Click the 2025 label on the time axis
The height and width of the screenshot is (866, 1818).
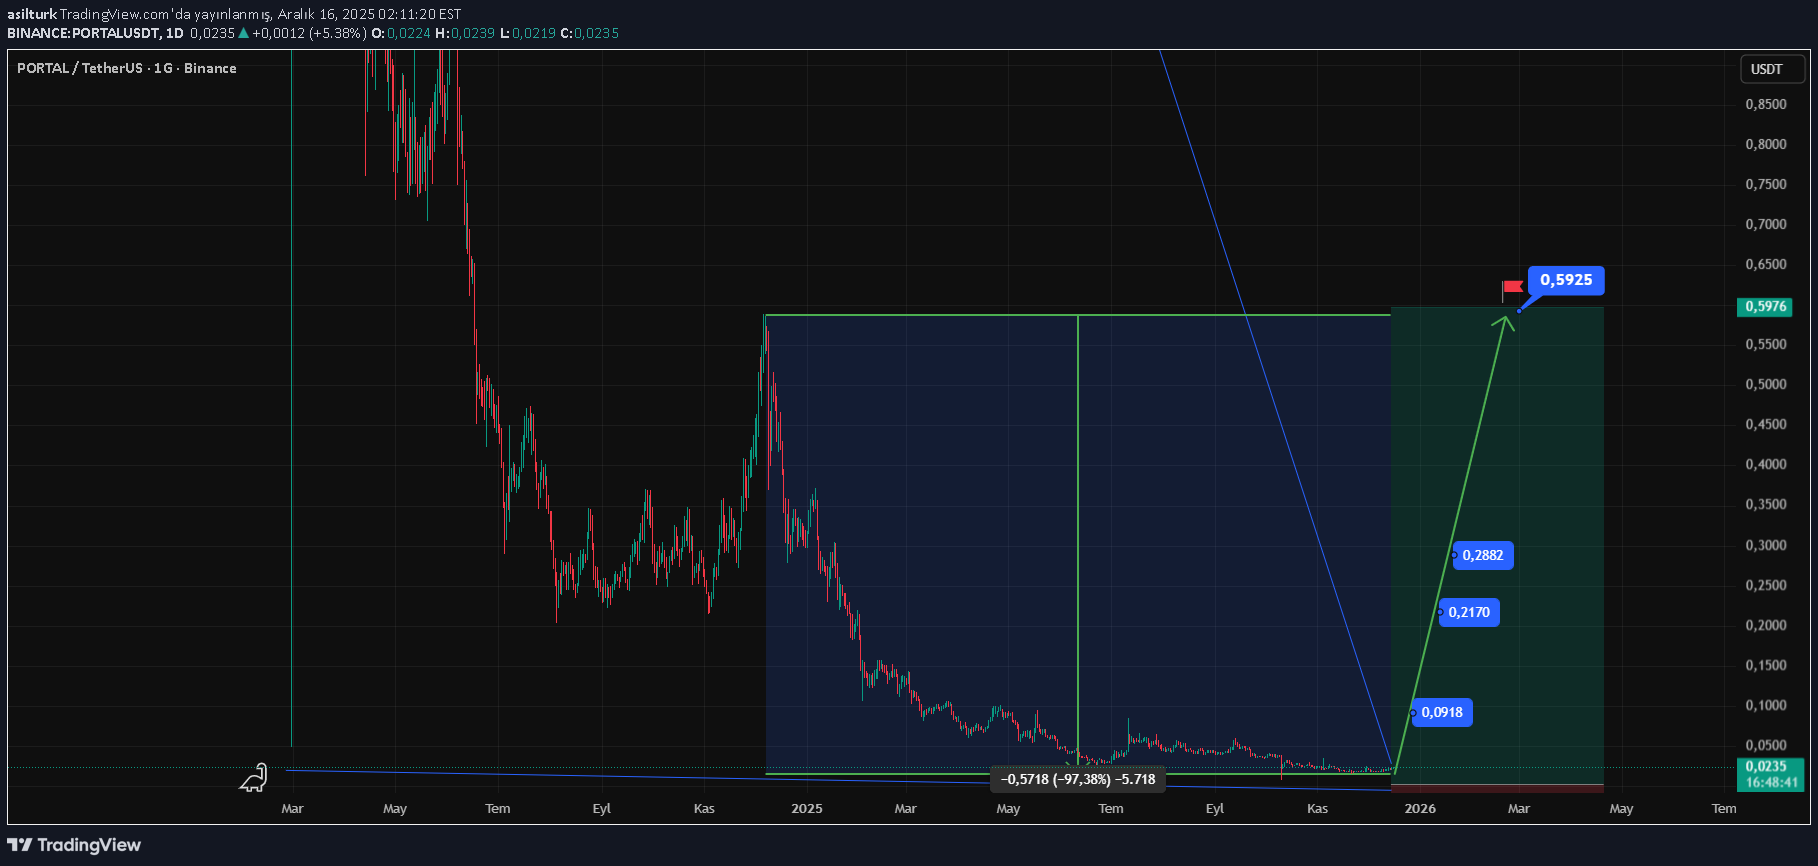pos(806,808)
